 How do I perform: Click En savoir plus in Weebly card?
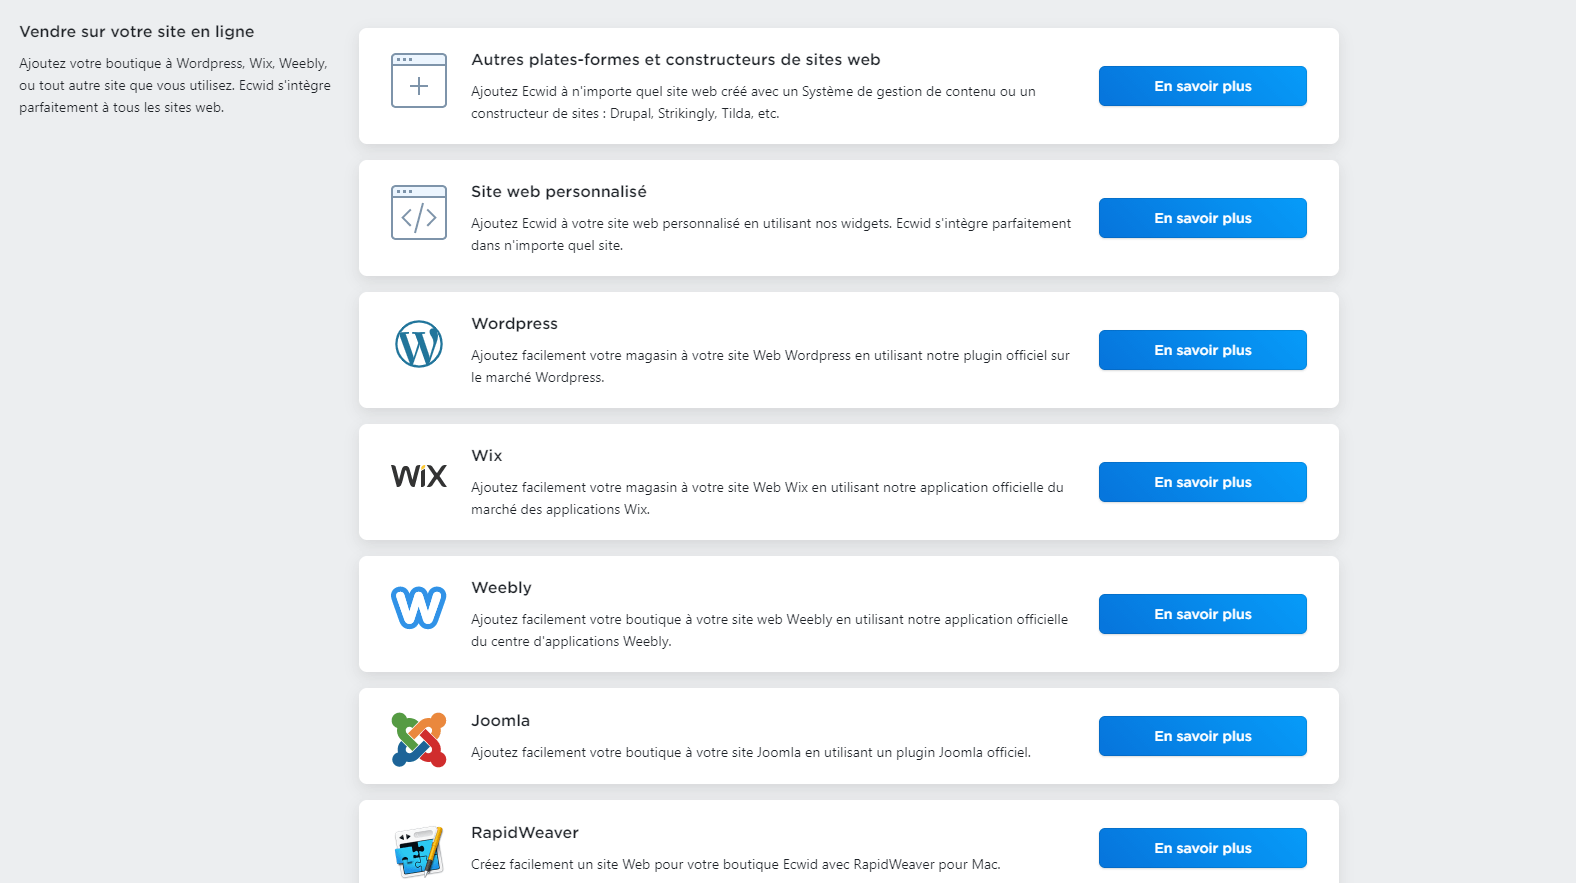pyautogui.click(x=1202, y=614)
